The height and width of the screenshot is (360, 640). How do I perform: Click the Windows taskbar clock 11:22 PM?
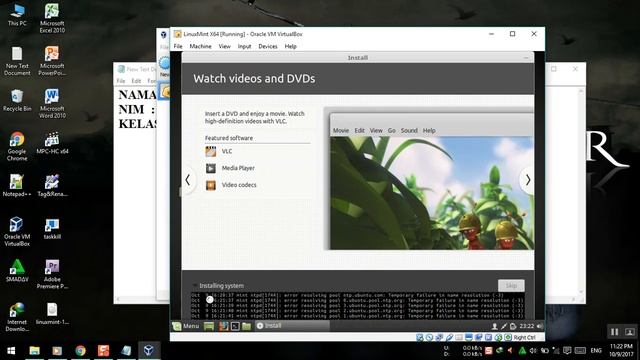pos(621,350)
